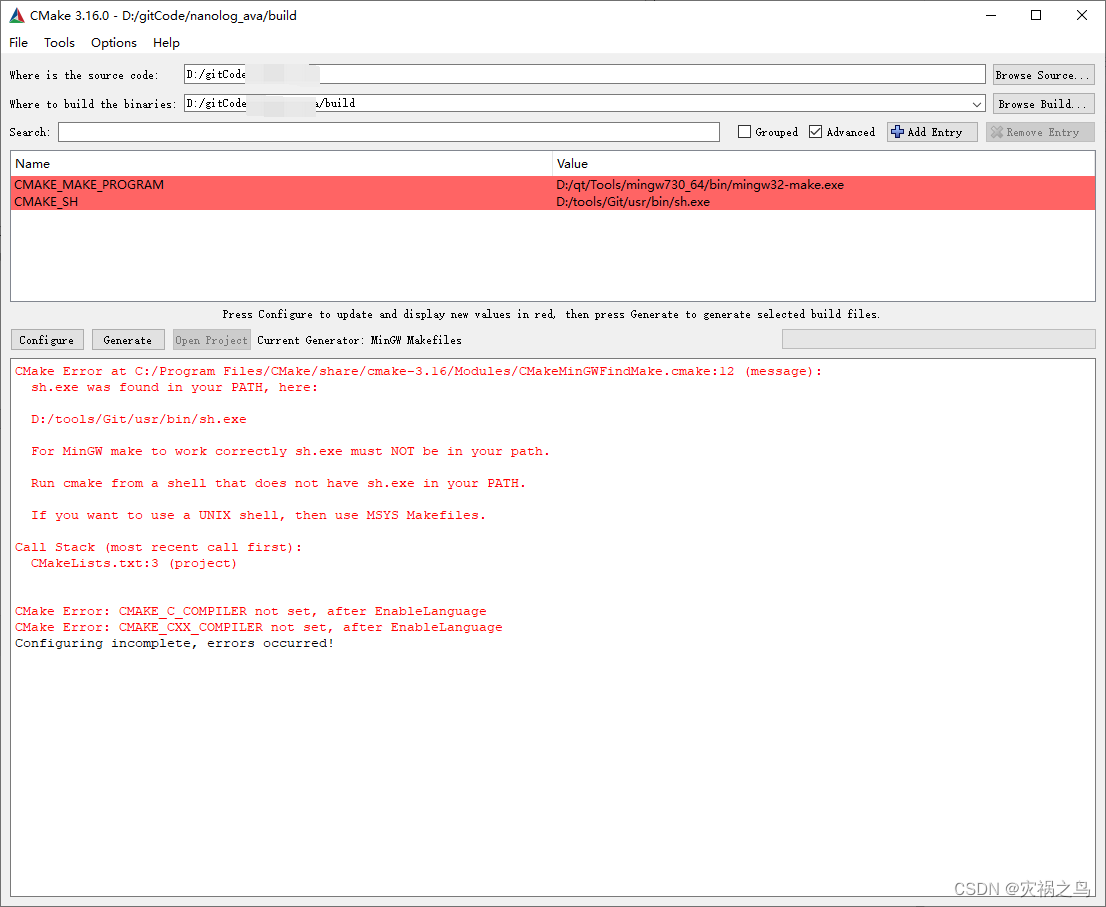Click the CMAKE_CXX_COMPILER not set error

259,627
